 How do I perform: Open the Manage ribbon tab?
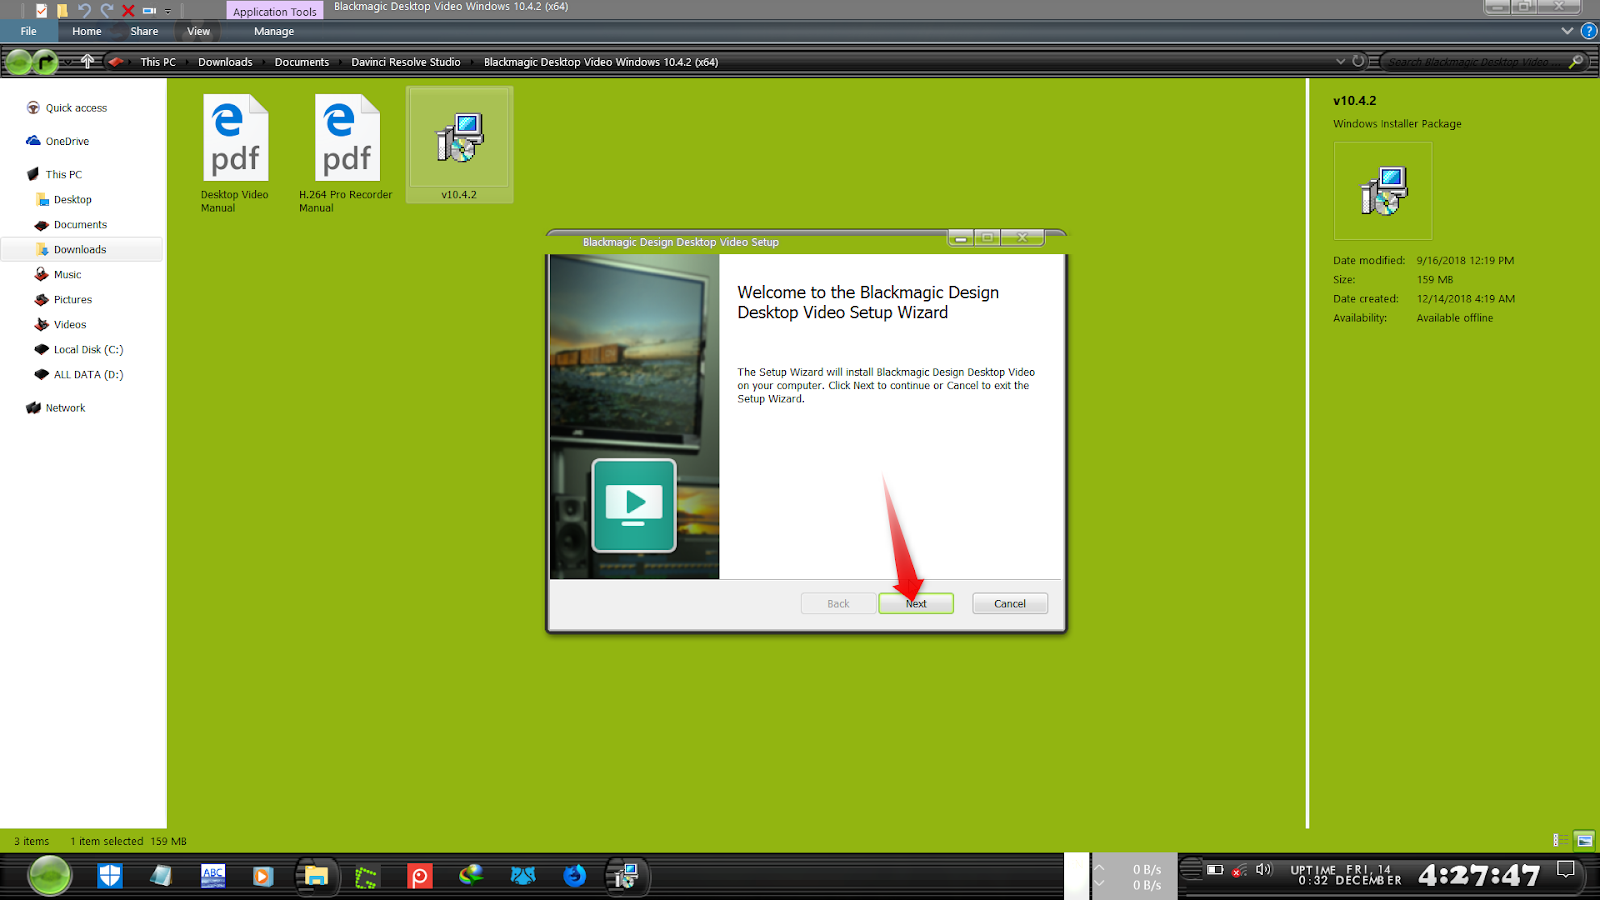click(274, 31)
